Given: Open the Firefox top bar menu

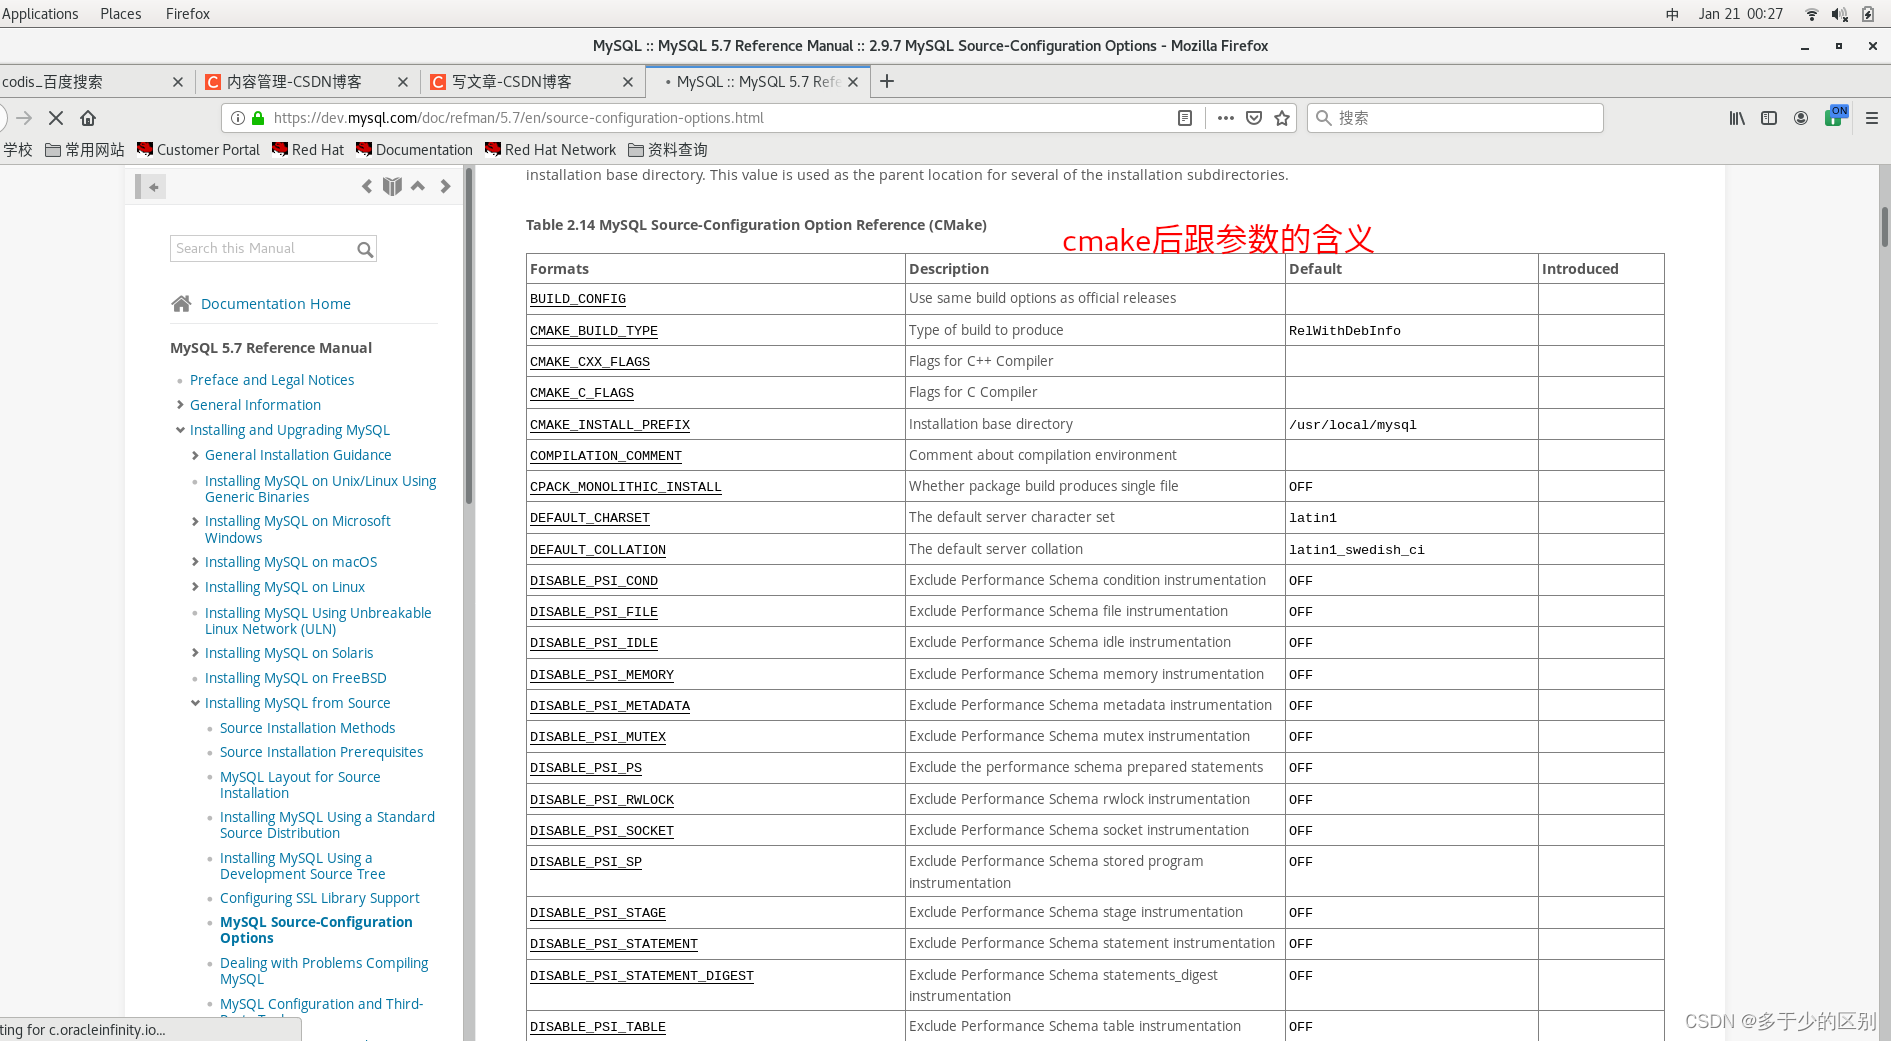Looking at the screenshot, I should coord(188,14).
